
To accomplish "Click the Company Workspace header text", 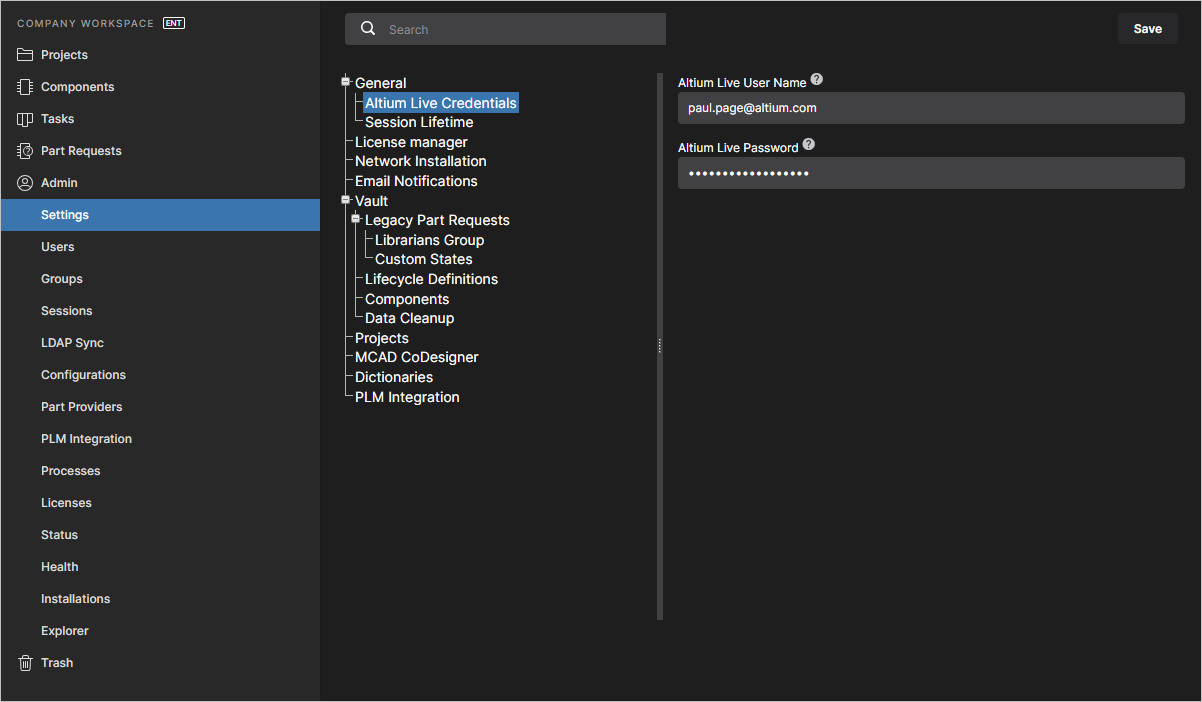I will [86, 23].
